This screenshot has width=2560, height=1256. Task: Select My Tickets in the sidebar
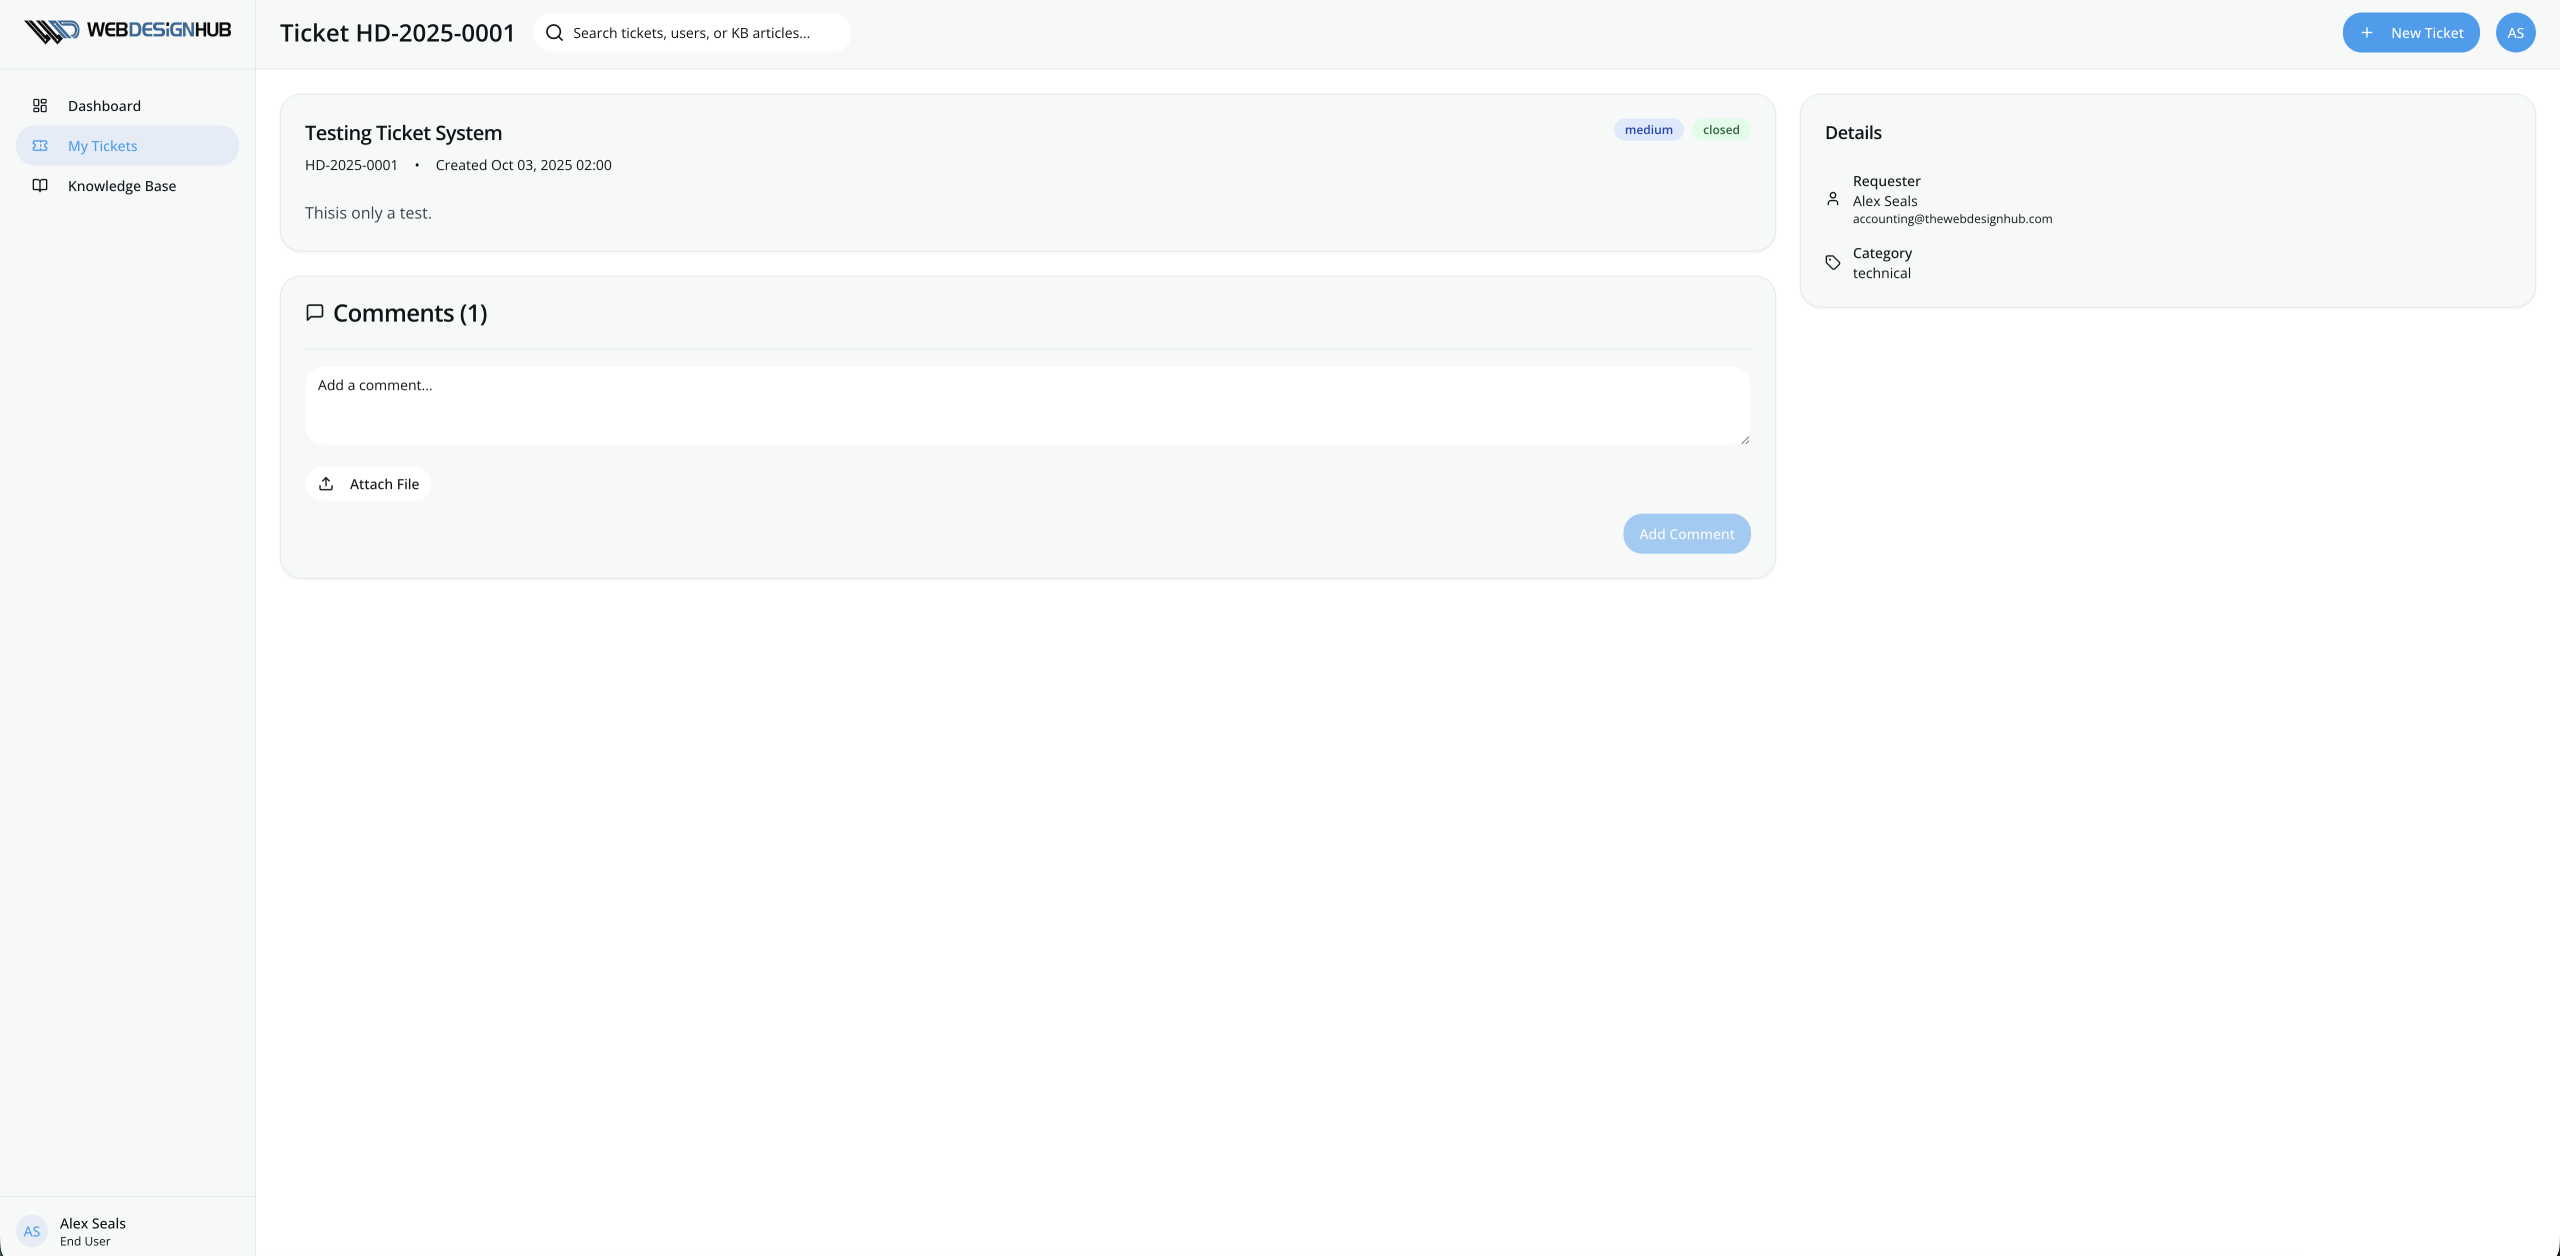[x=103, y=146]
